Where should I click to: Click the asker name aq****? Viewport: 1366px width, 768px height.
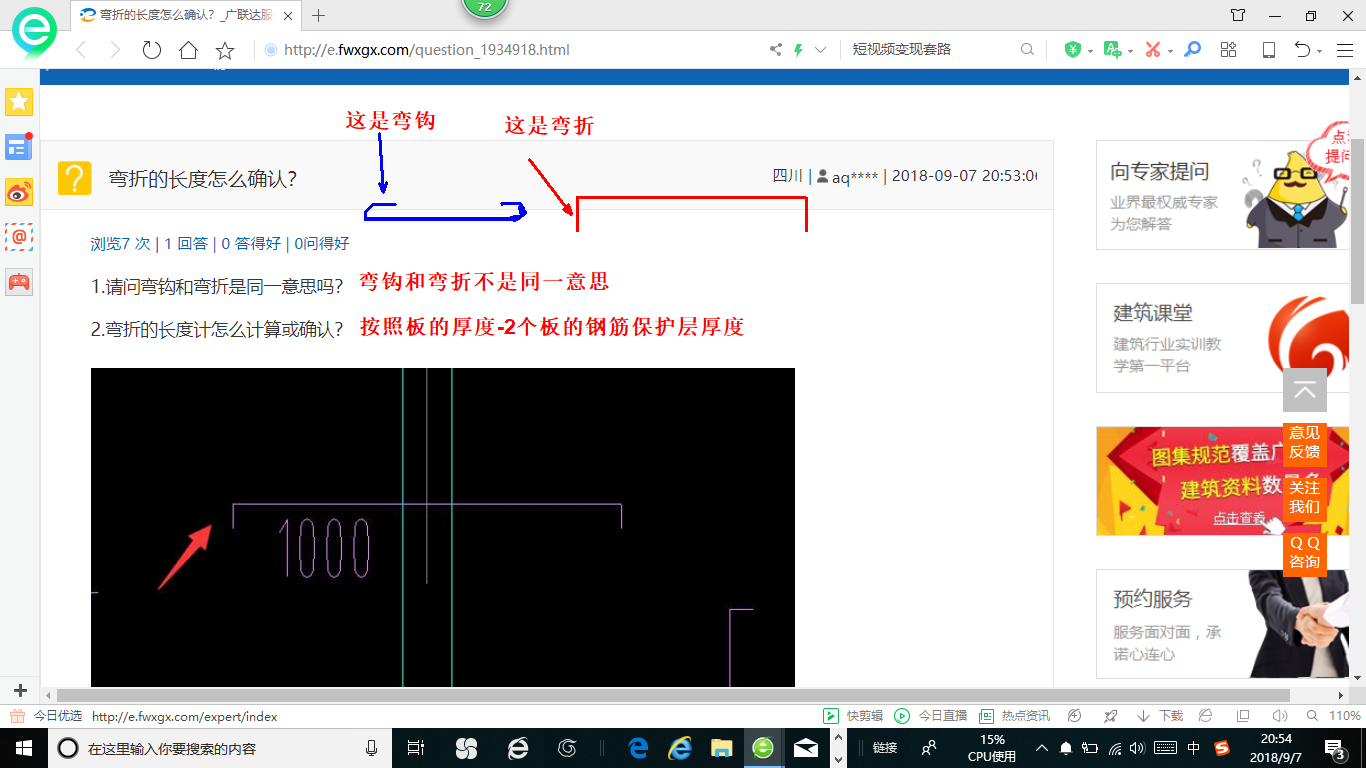coord(855,176)
